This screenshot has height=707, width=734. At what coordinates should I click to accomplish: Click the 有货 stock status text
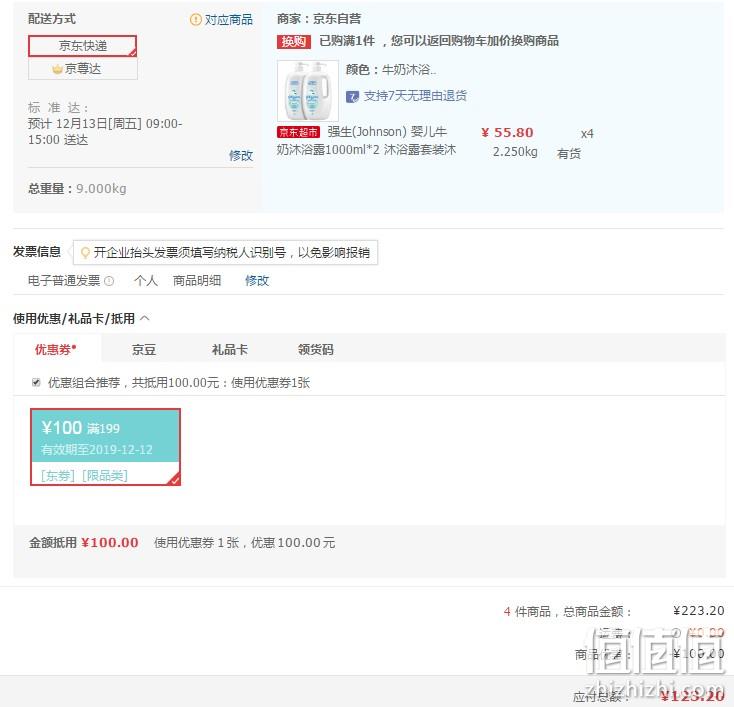coord(569,154)
